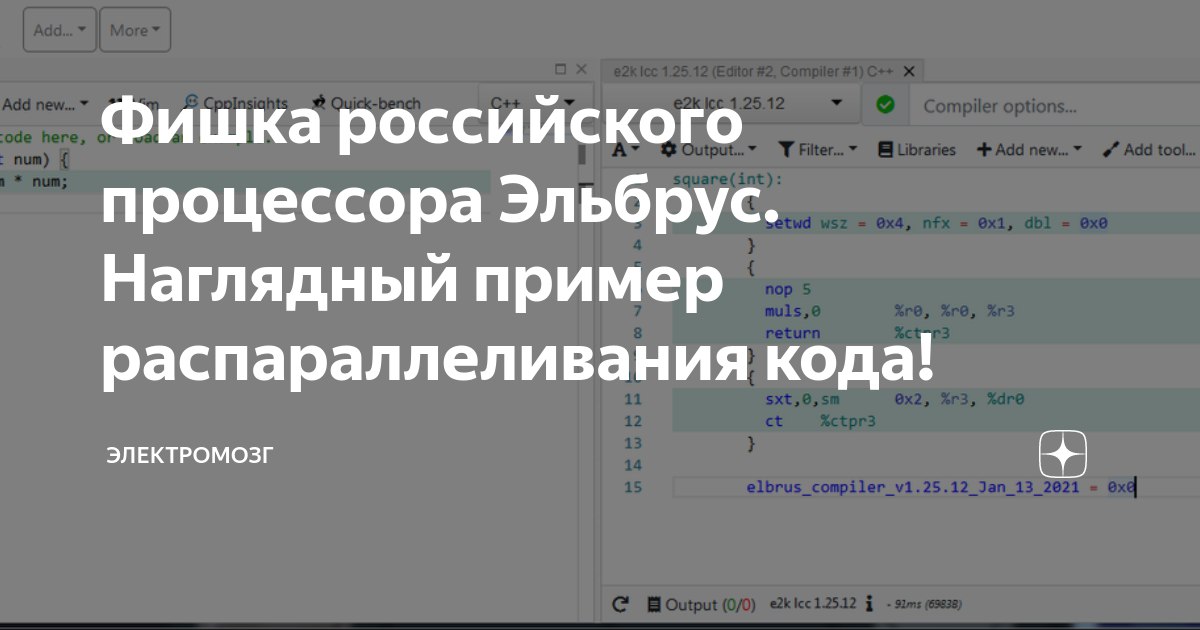Click the setwd wsz = 0x4 assembly line
The image size is (1200, 630).
point(936,224)
